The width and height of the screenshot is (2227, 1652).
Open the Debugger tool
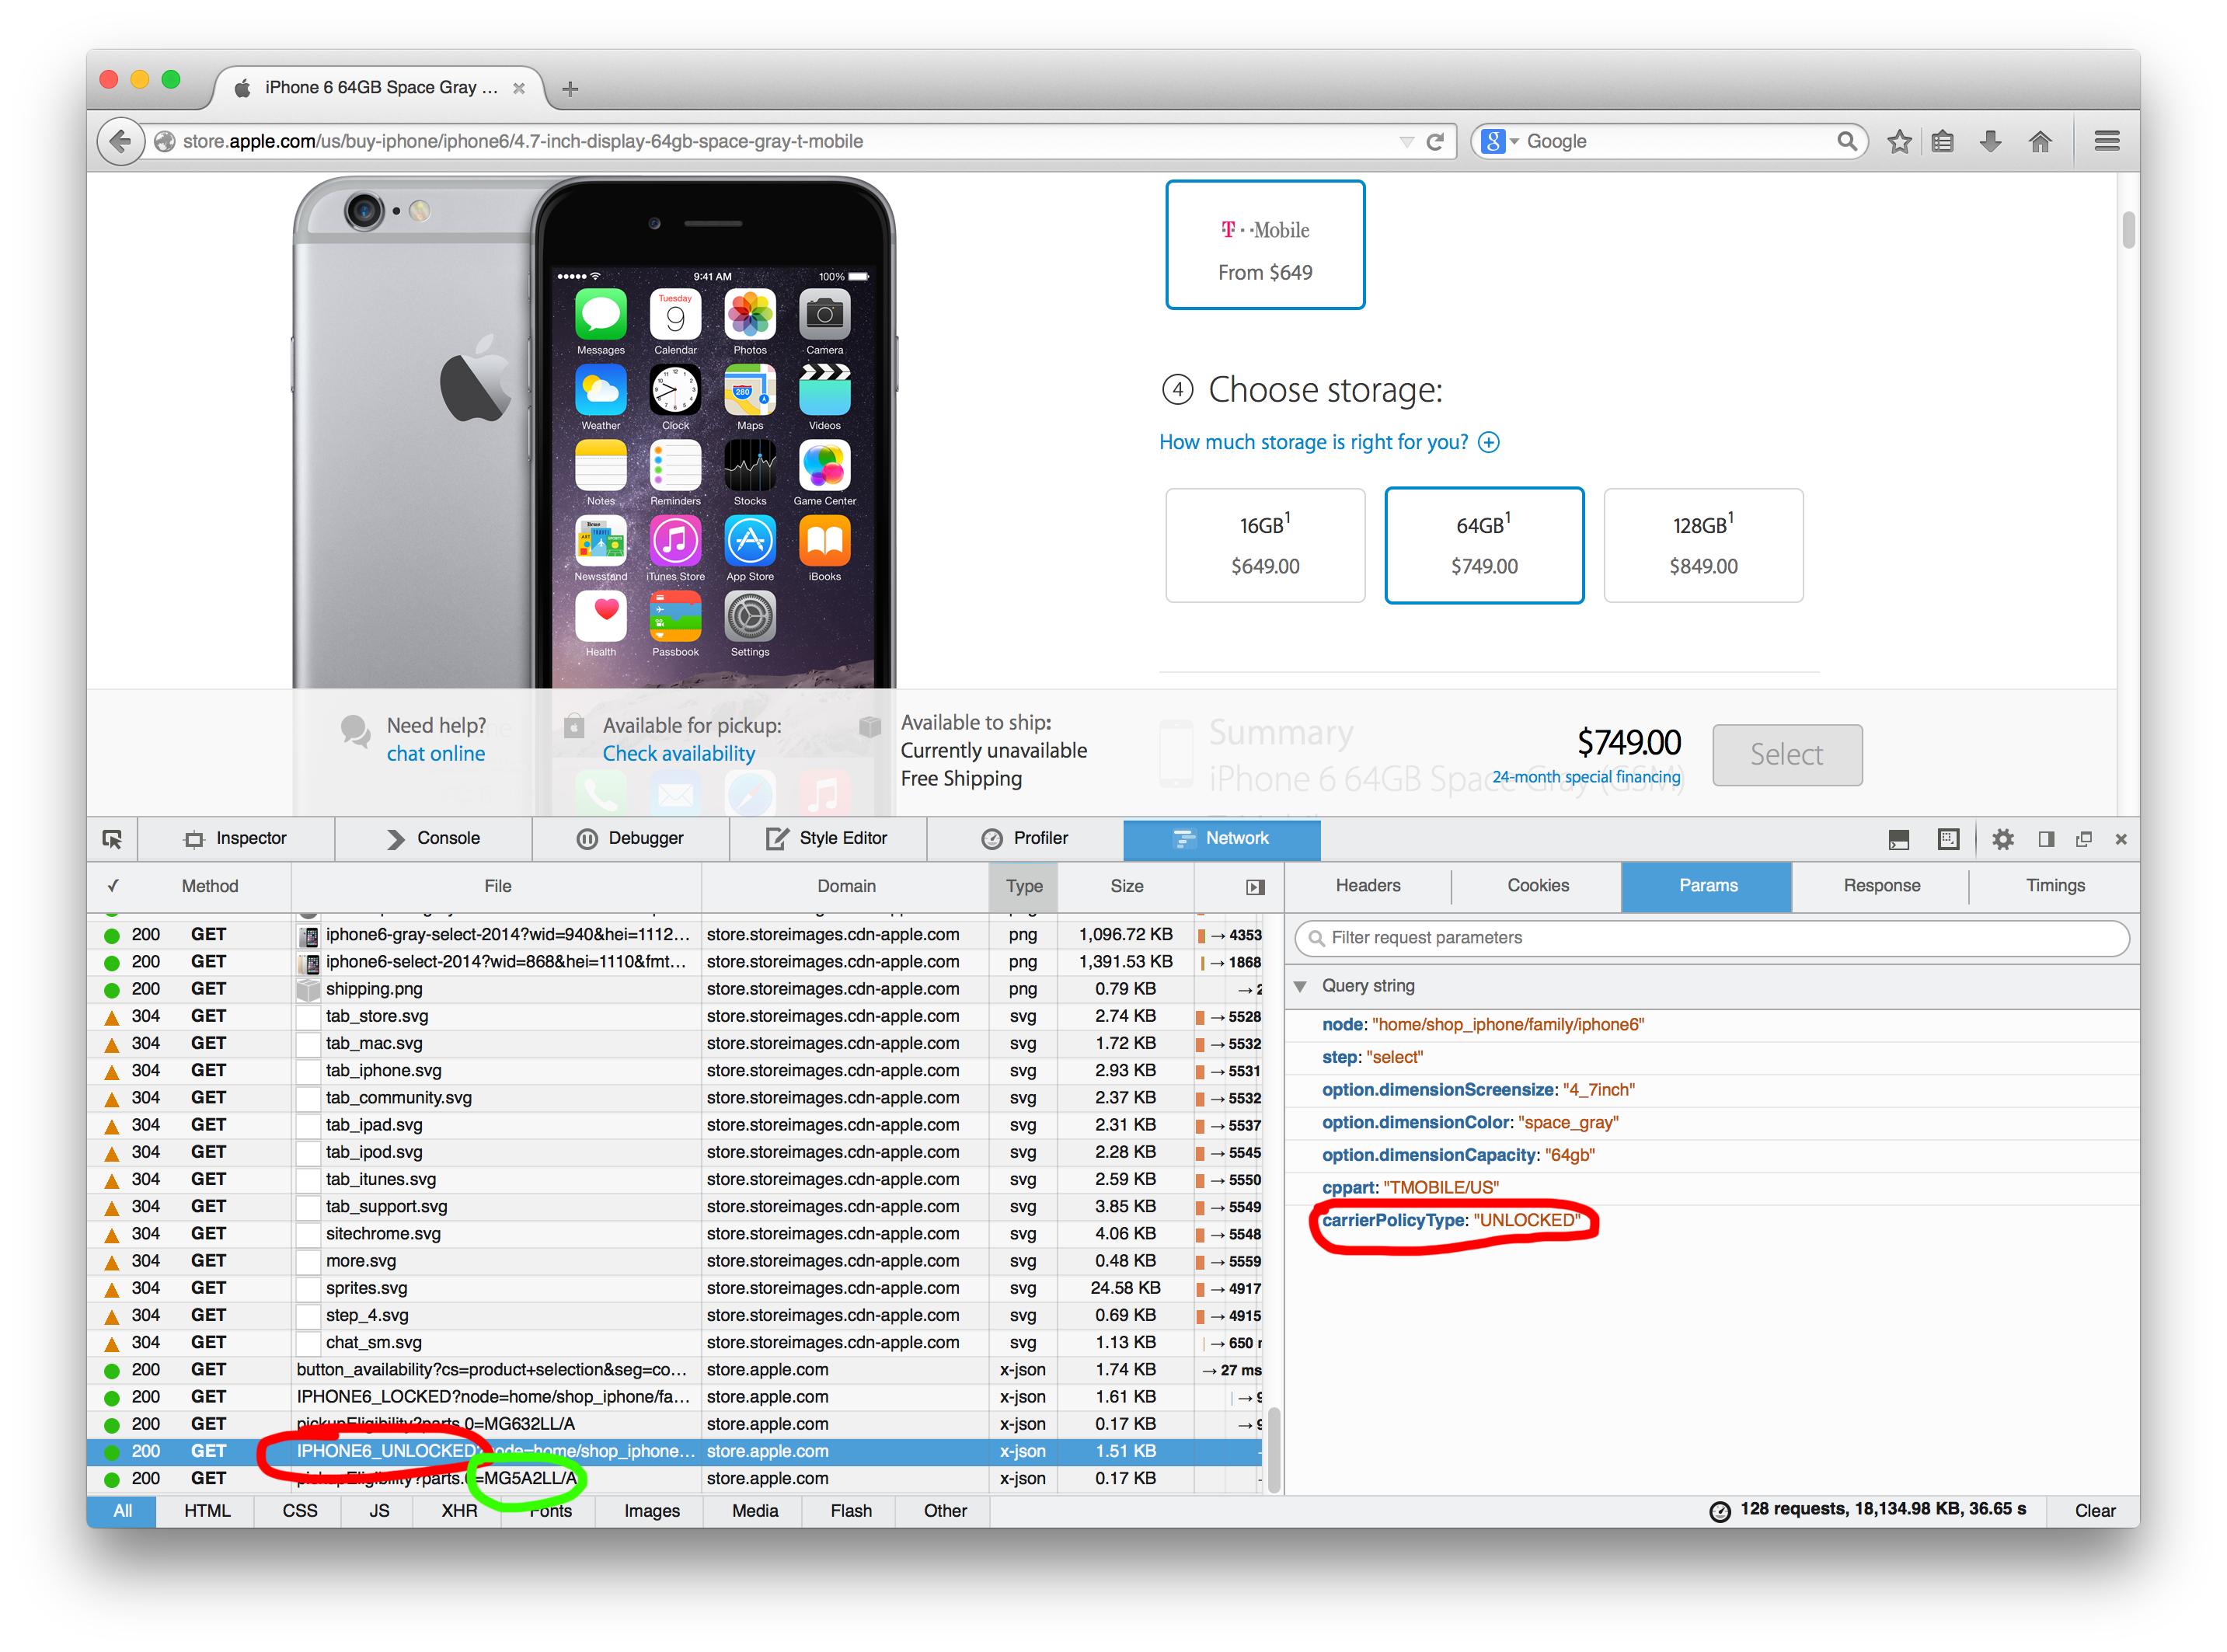[630, 839]
